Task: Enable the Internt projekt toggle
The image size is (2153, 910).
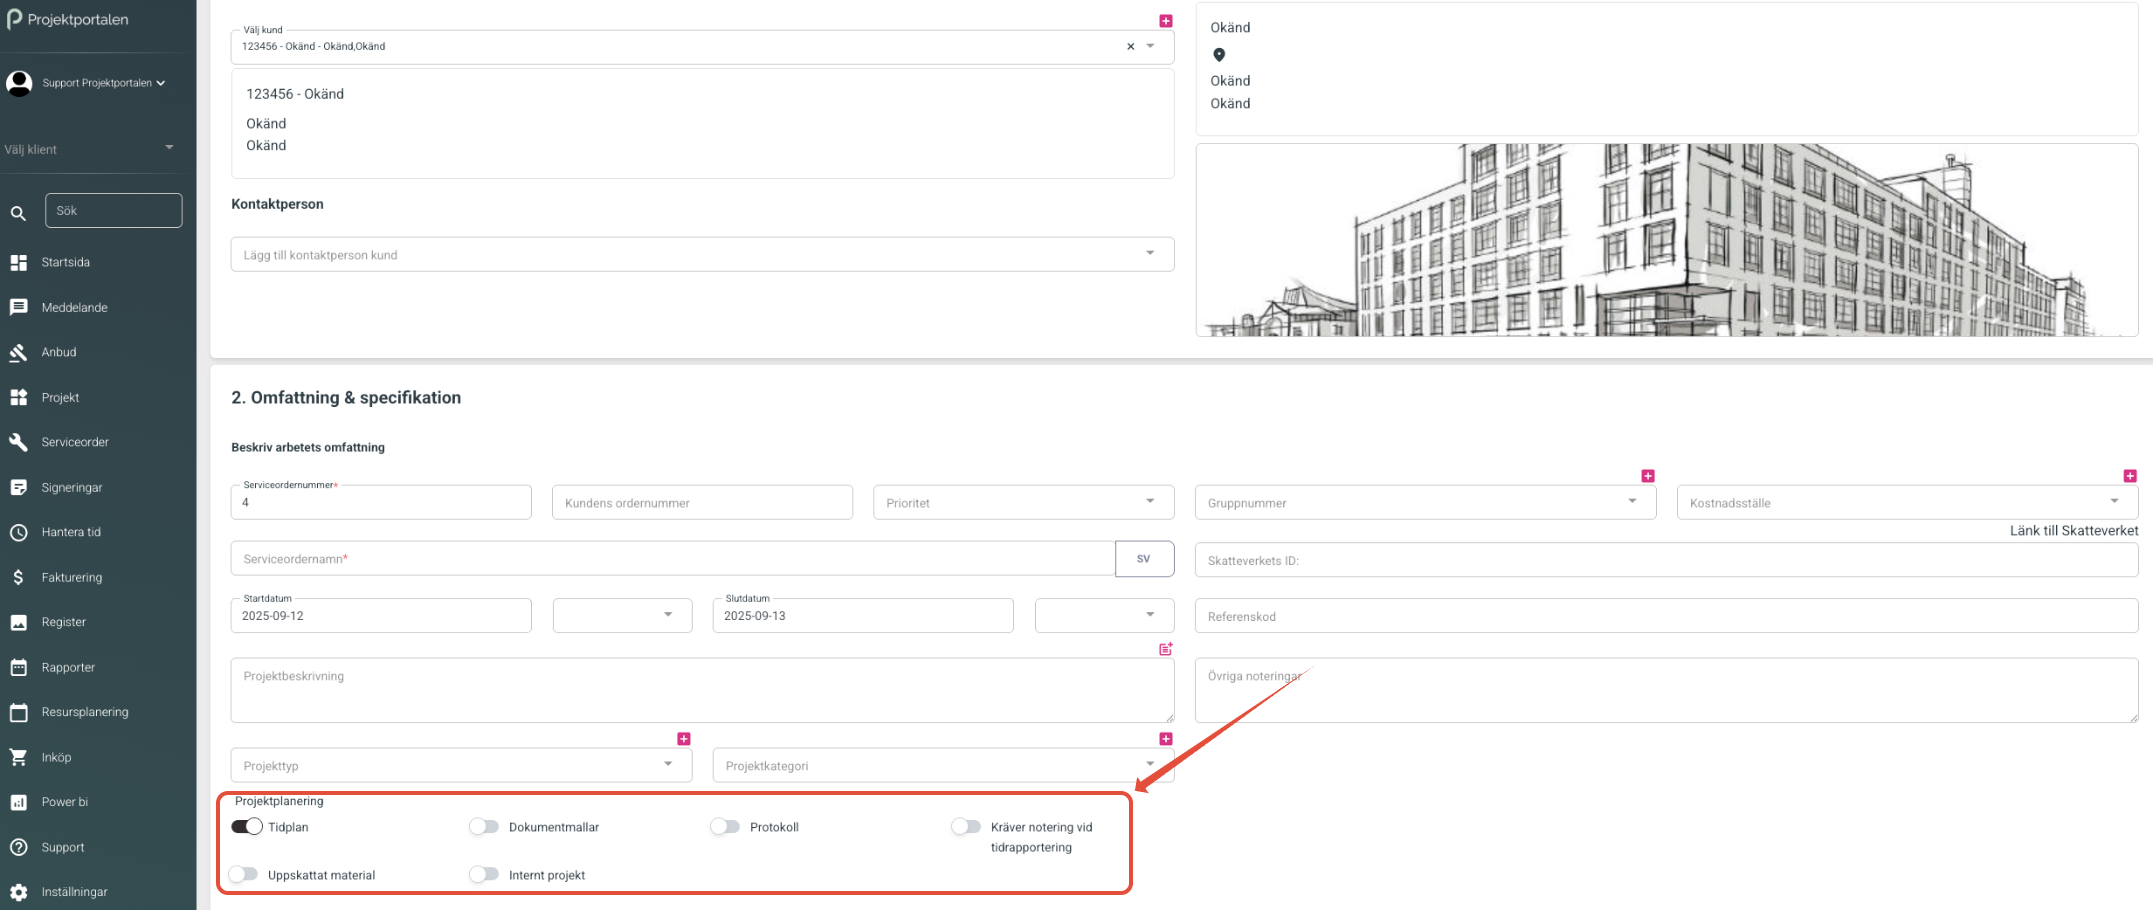Action: pos(484,875)
